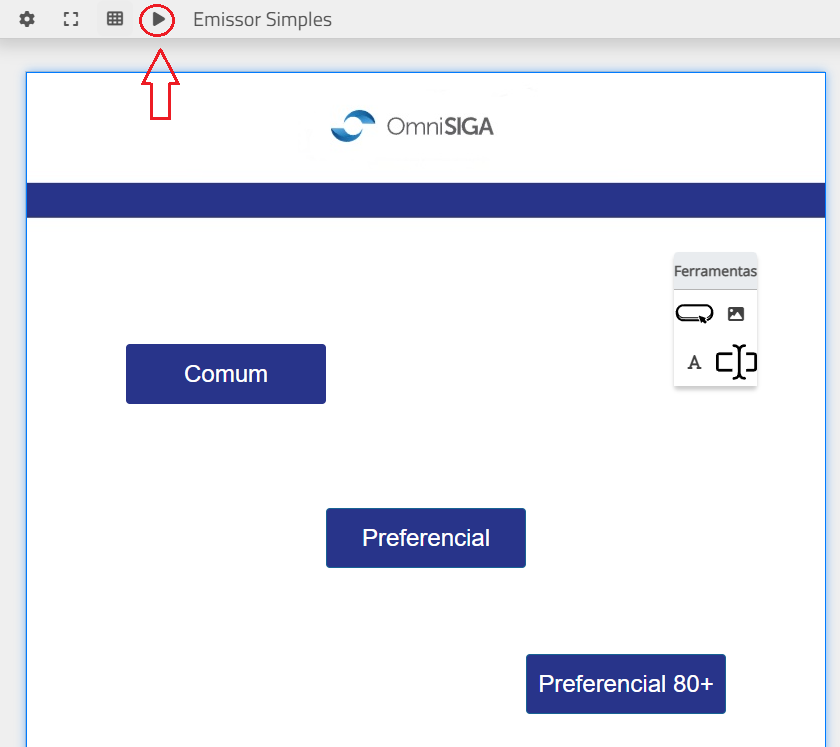Click the red arrow annotation
The image size is (840, 747).
coord(160,84)
